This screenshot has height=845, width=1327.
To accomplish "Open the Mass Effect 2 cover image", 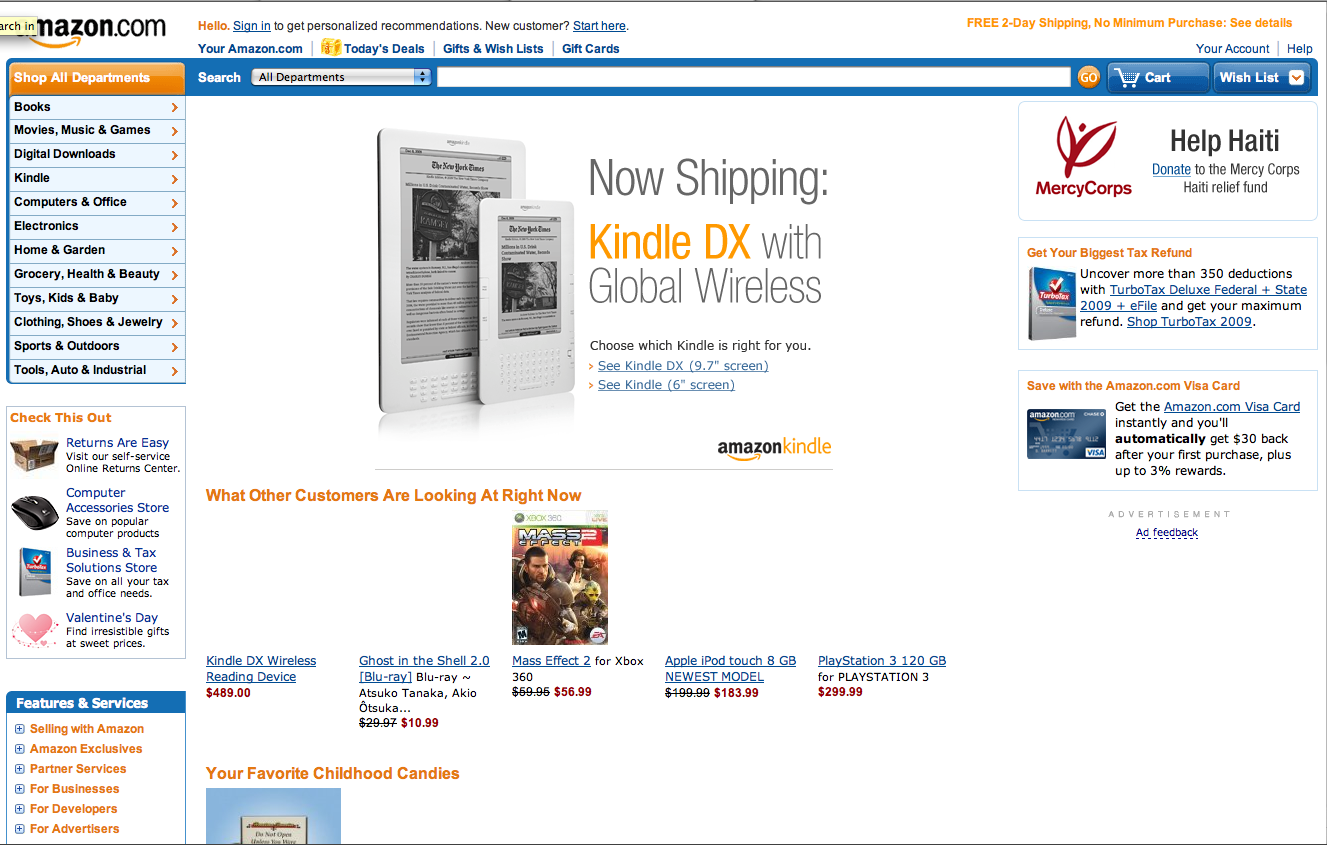I will pos(560,578).
